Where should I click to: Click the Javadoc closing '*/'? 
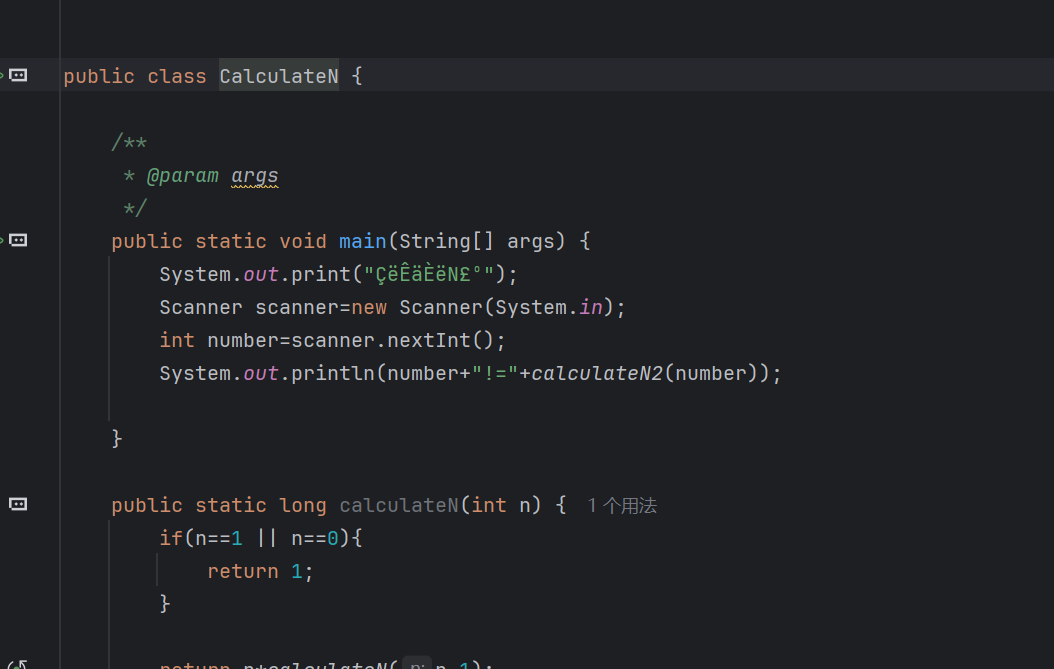[135, 208]
